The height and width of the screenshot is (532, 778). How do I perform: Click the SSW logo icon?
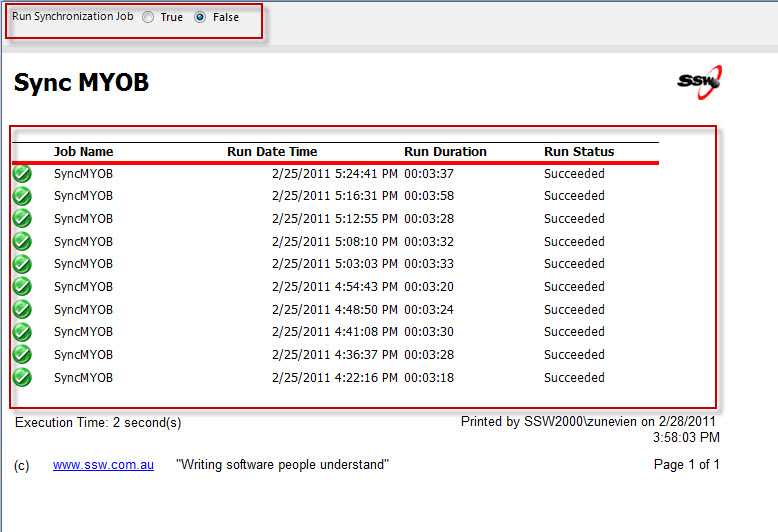pos(699,82)
